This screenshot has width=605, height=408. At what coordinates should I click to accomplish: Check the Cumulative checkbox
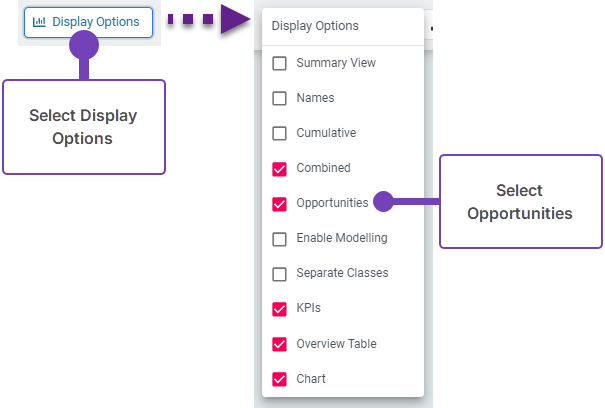point(280,133)
